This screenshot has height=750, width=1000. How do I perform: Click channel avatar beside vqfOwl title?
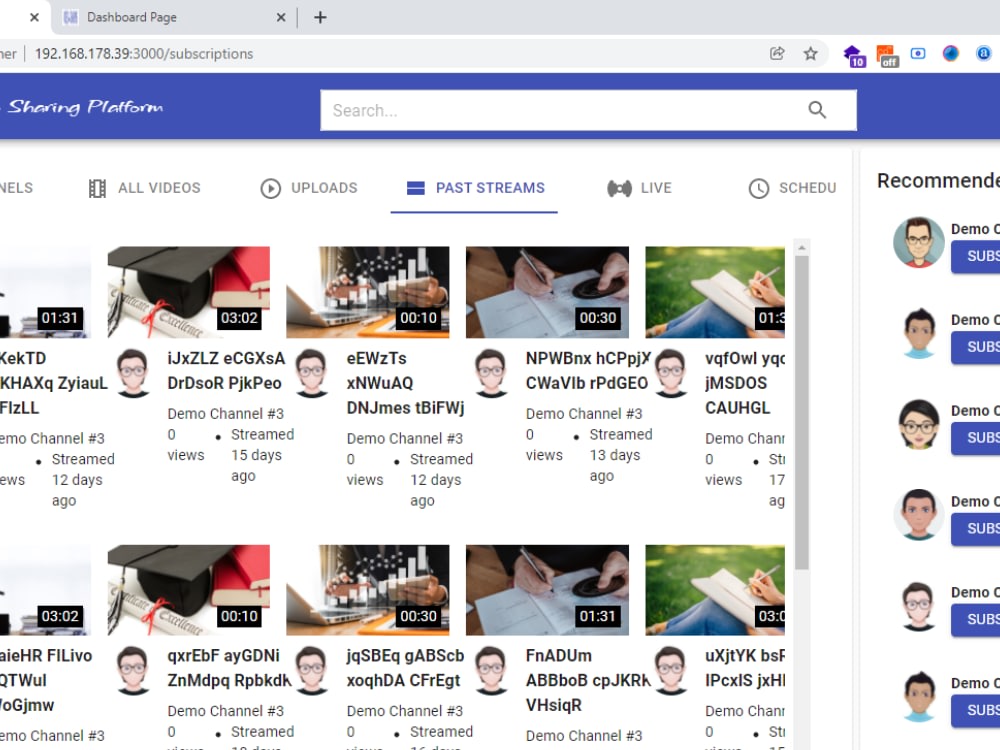click(671, 372)
